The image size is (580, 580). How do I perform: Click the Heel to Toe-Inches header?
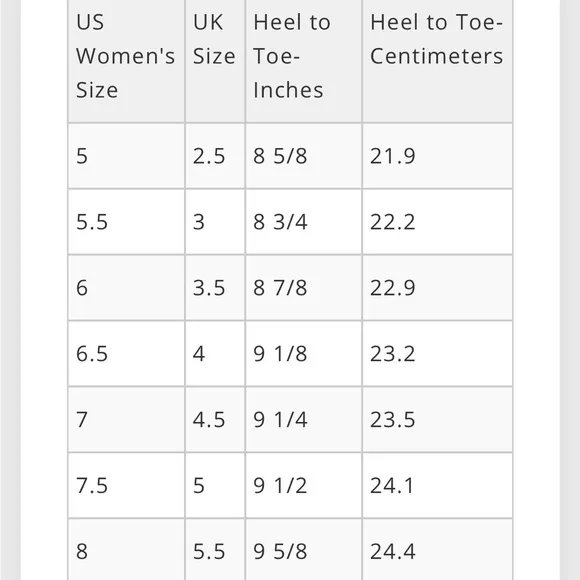(x=303, y=61)
